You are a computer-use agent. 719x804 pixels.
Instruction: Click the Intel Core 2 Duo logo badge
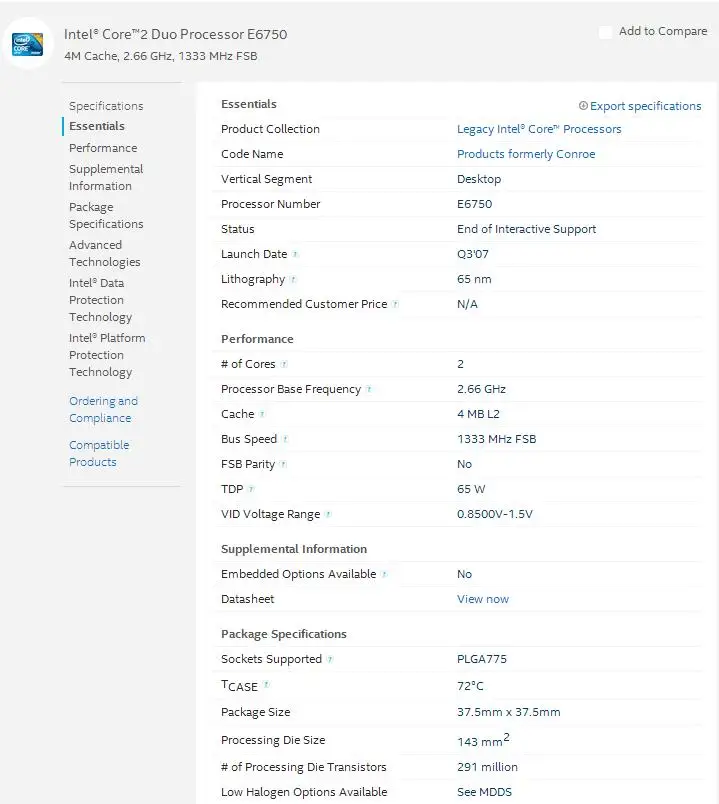[x=28, y=44]
